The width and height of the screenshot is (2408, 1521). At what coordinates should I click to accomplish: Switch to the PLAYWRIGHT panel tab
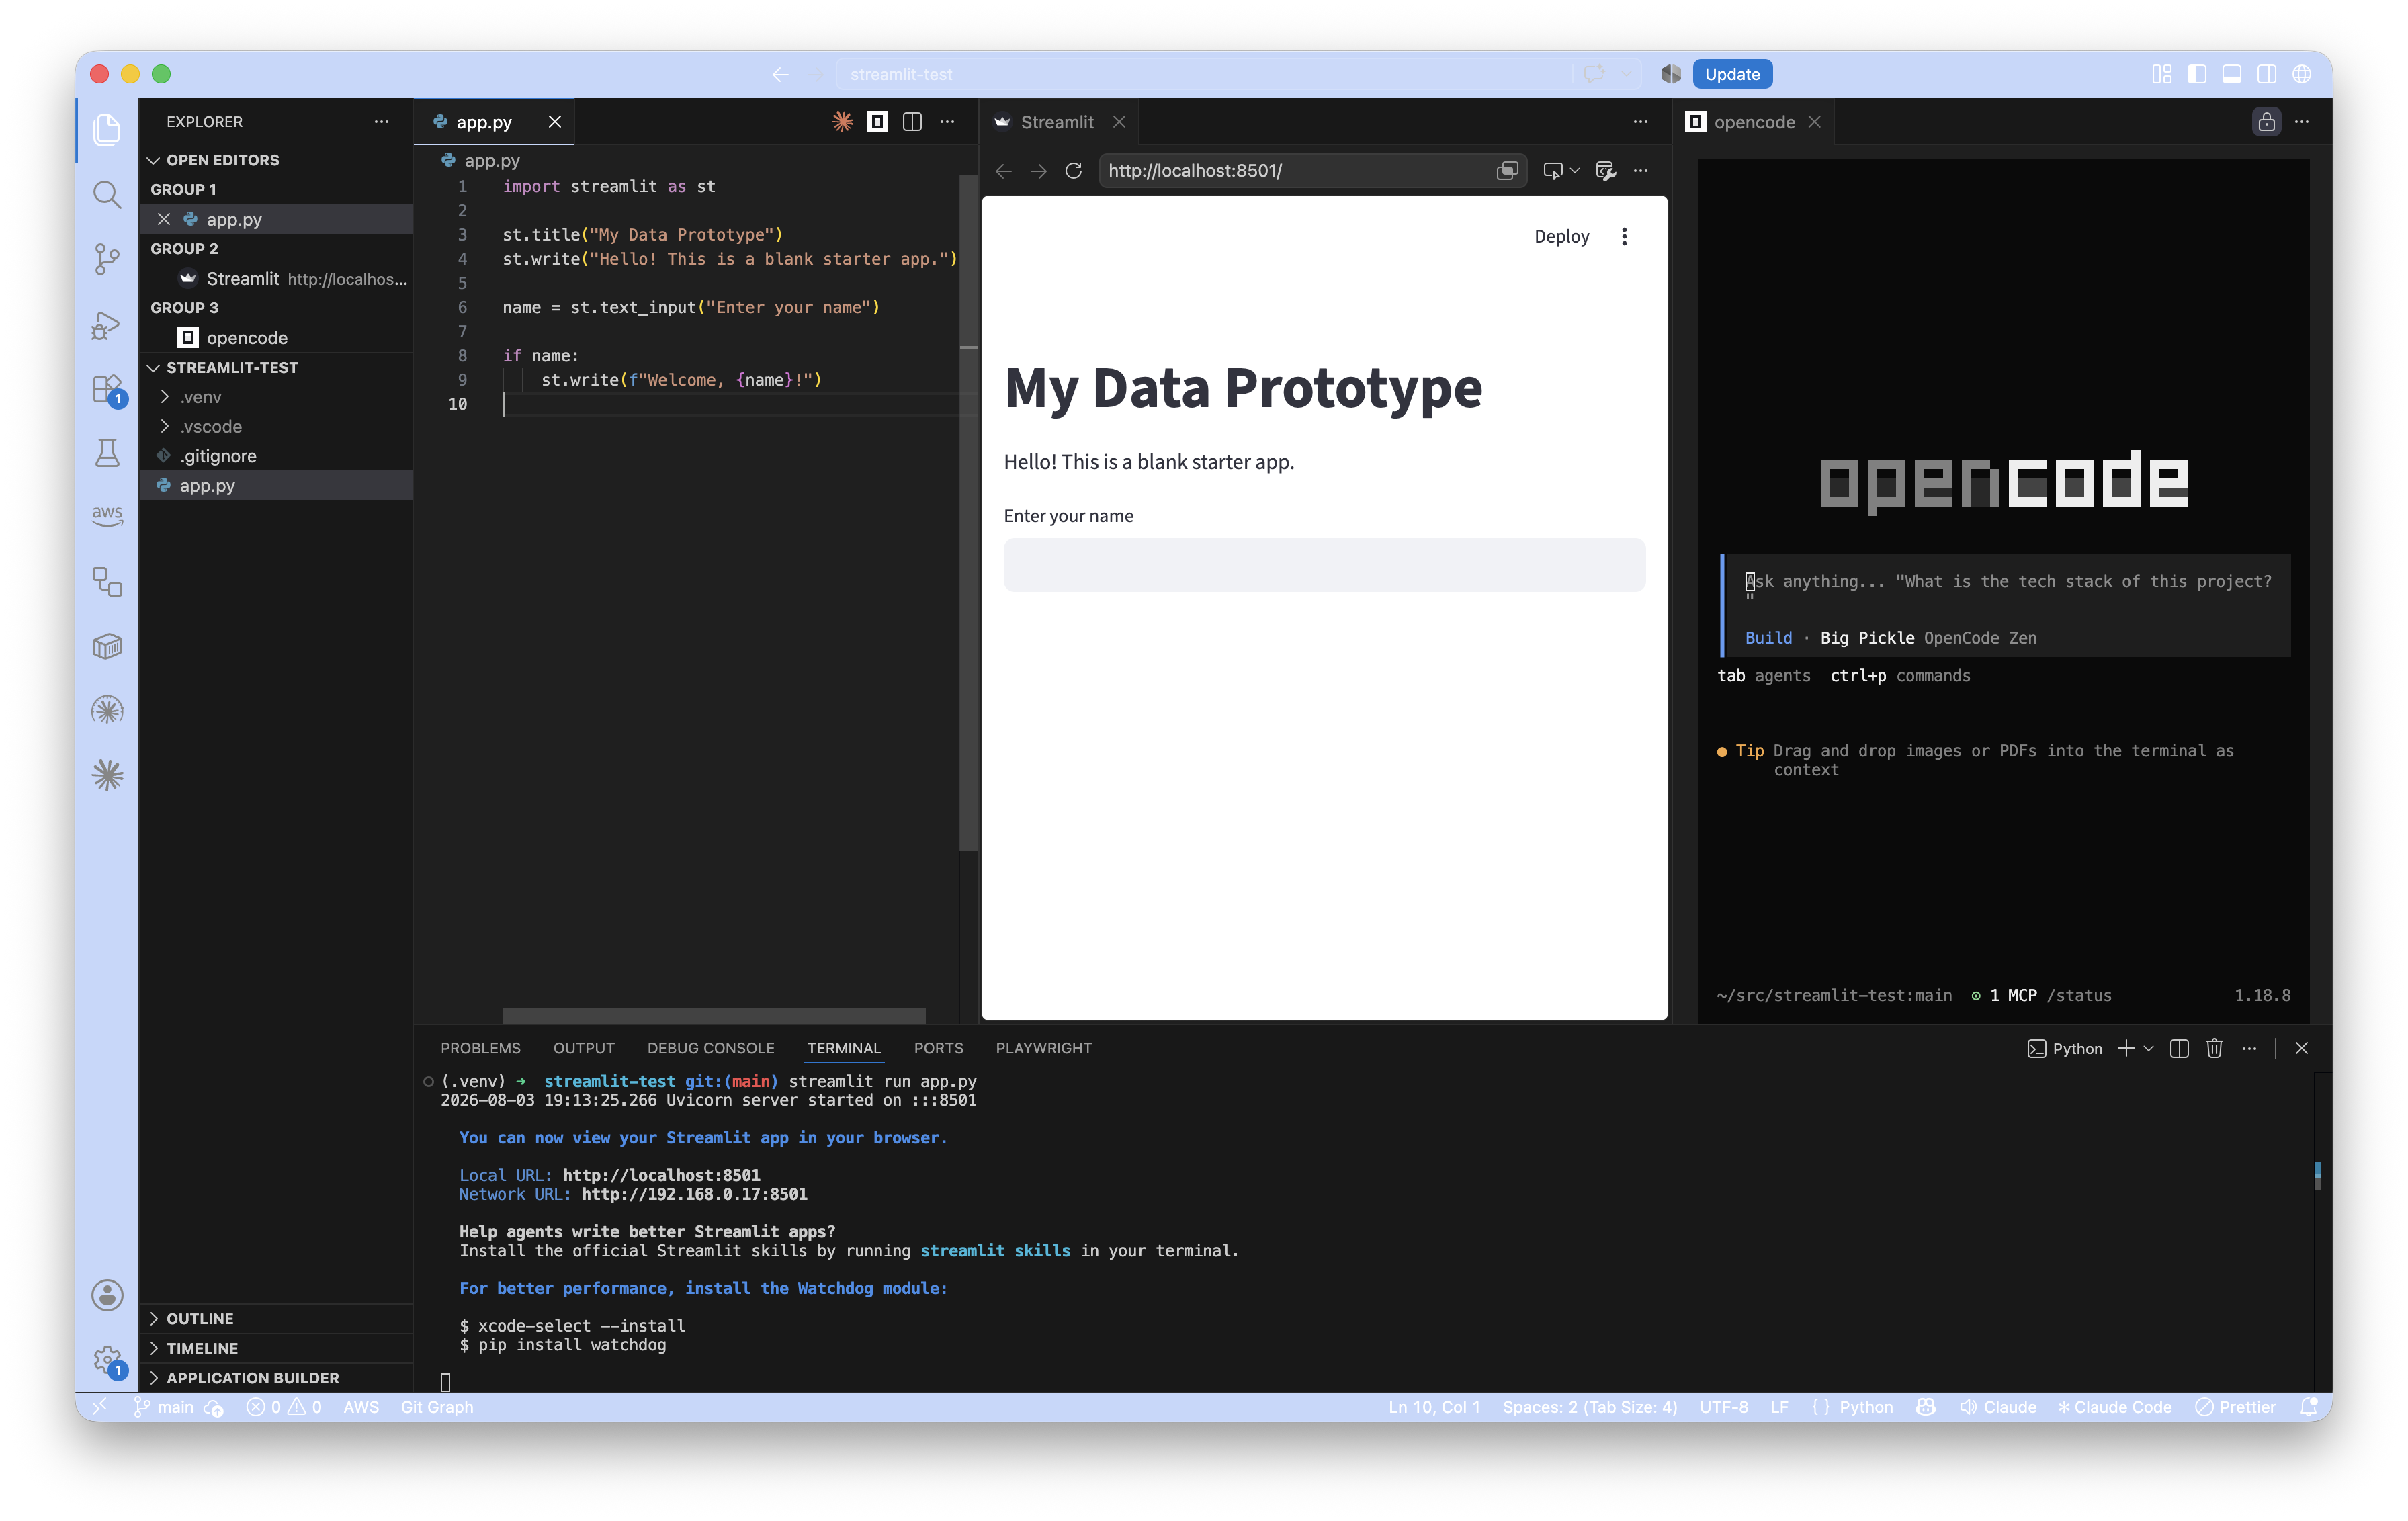point(1043,1048)
